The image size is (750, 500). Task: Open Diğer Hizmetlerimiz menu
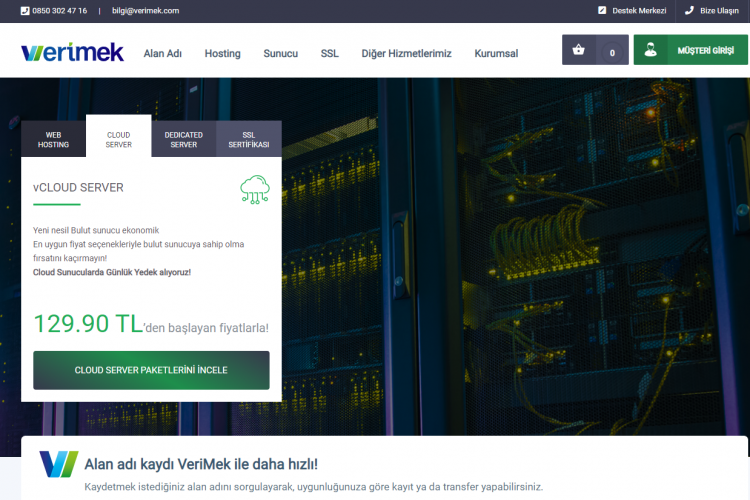407,54
